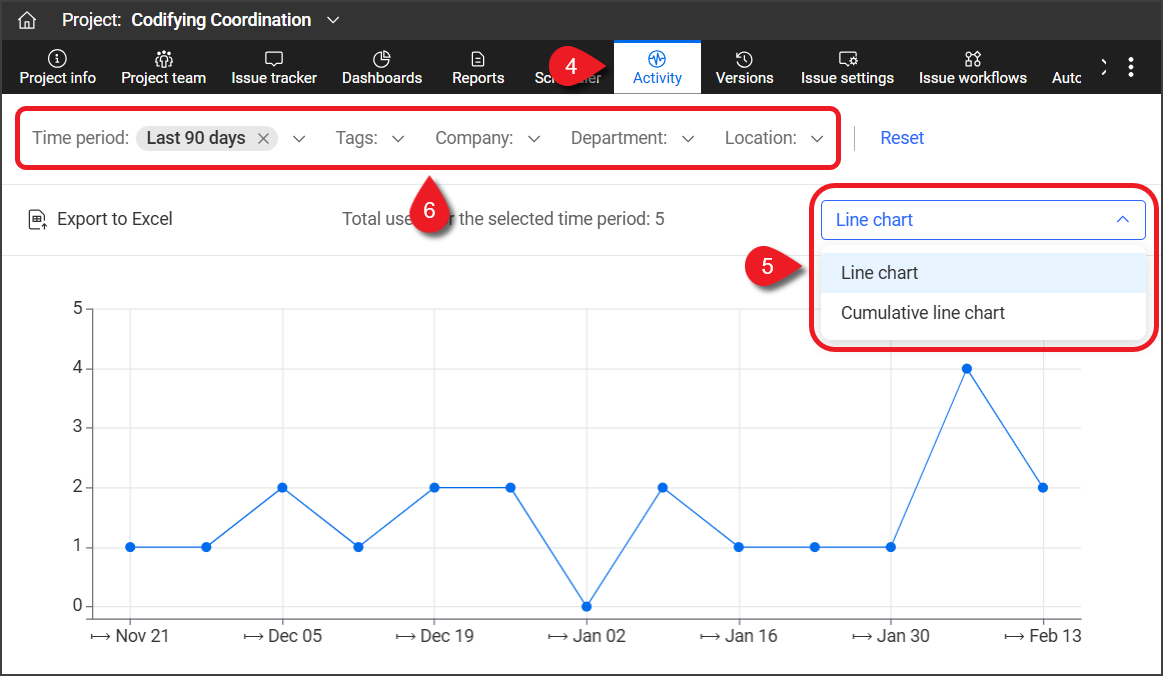
Task: Open the Location filter dropdown
Action: click(774, 139)
